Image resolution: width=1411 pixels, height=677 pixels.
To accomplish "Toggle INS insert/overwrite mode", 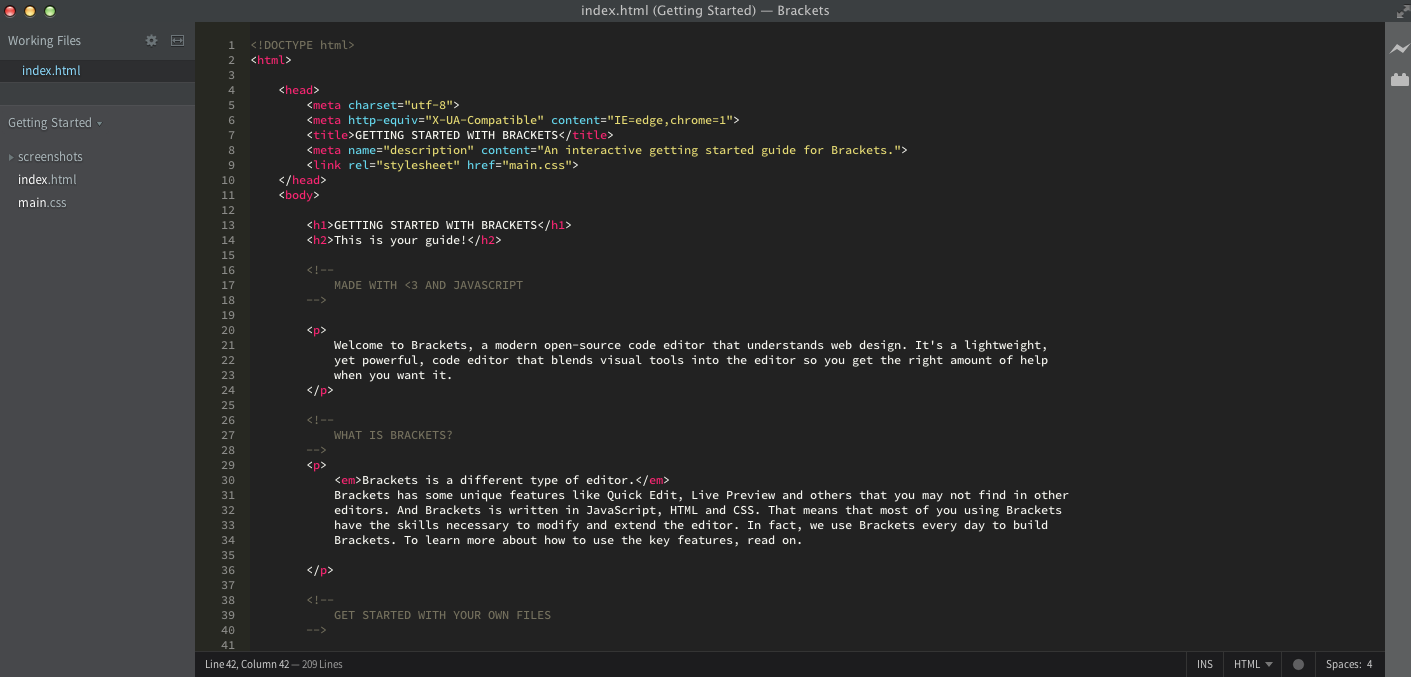I will (1205, 664).
